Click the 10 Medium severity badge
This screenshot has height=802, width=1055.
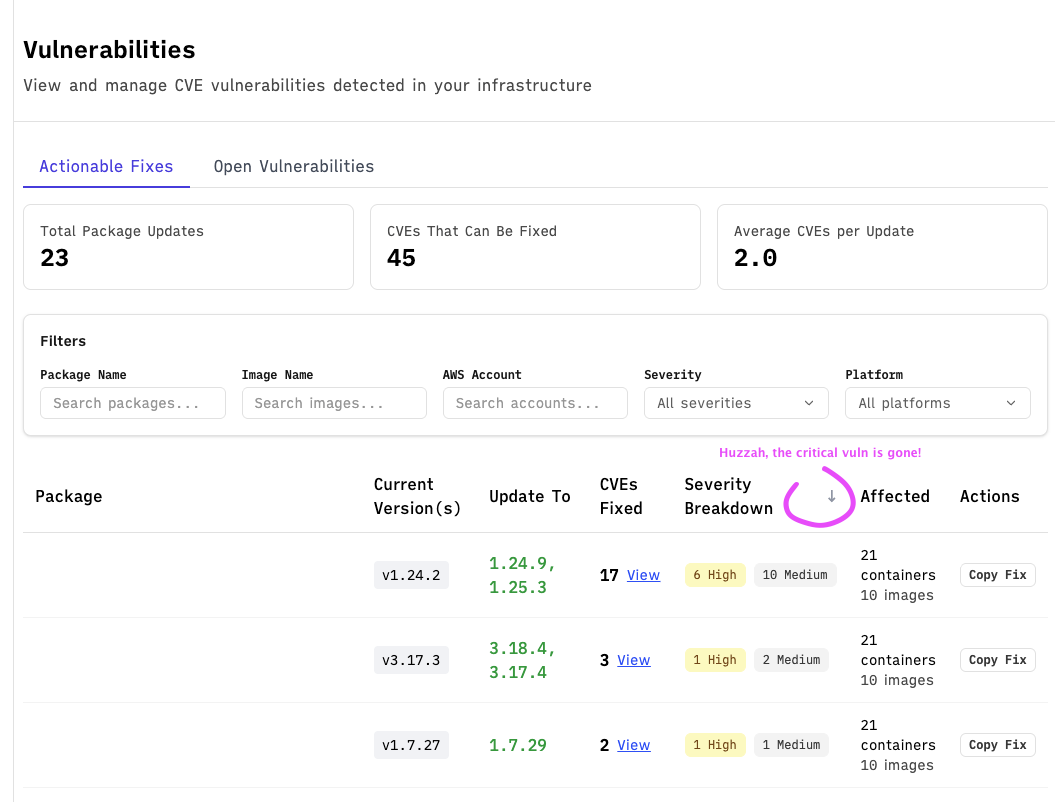point(795,575)
